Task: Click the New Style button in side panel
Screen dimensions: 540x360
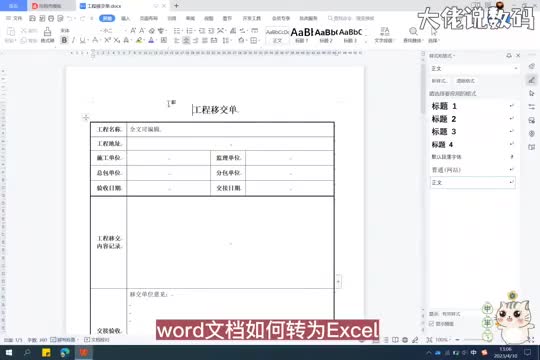Action: pos(439,81)
